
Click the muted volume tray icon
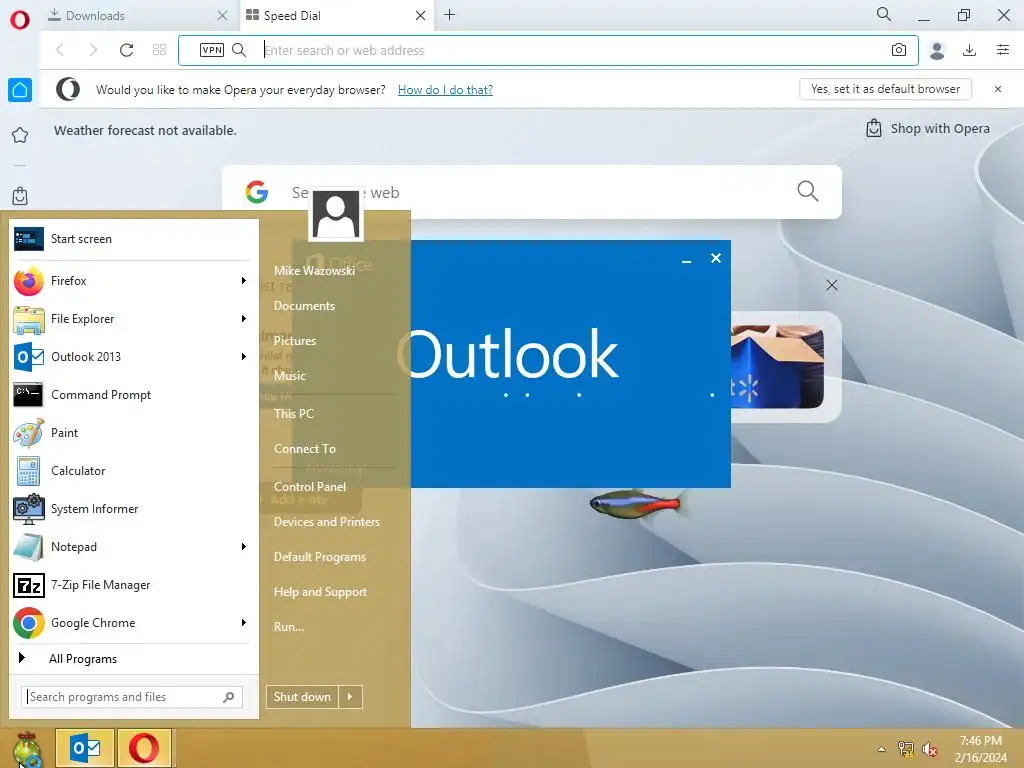click(930, 749)
